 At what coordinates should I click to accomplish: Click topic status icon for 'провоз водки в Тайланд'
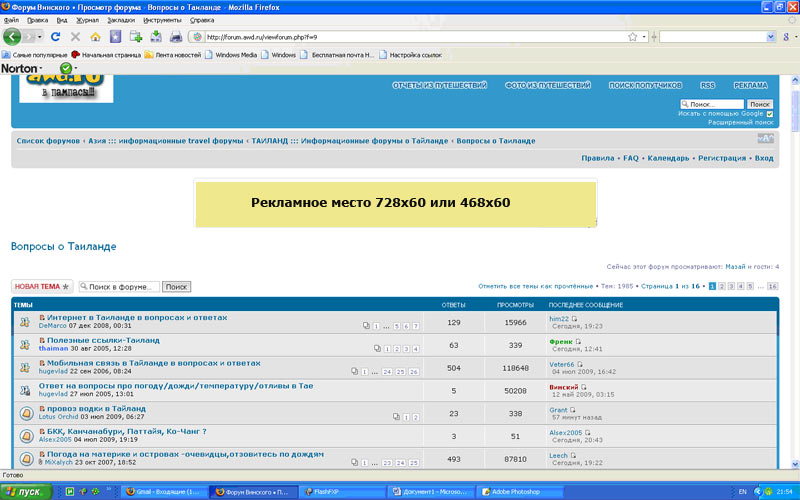click(26, 413)
